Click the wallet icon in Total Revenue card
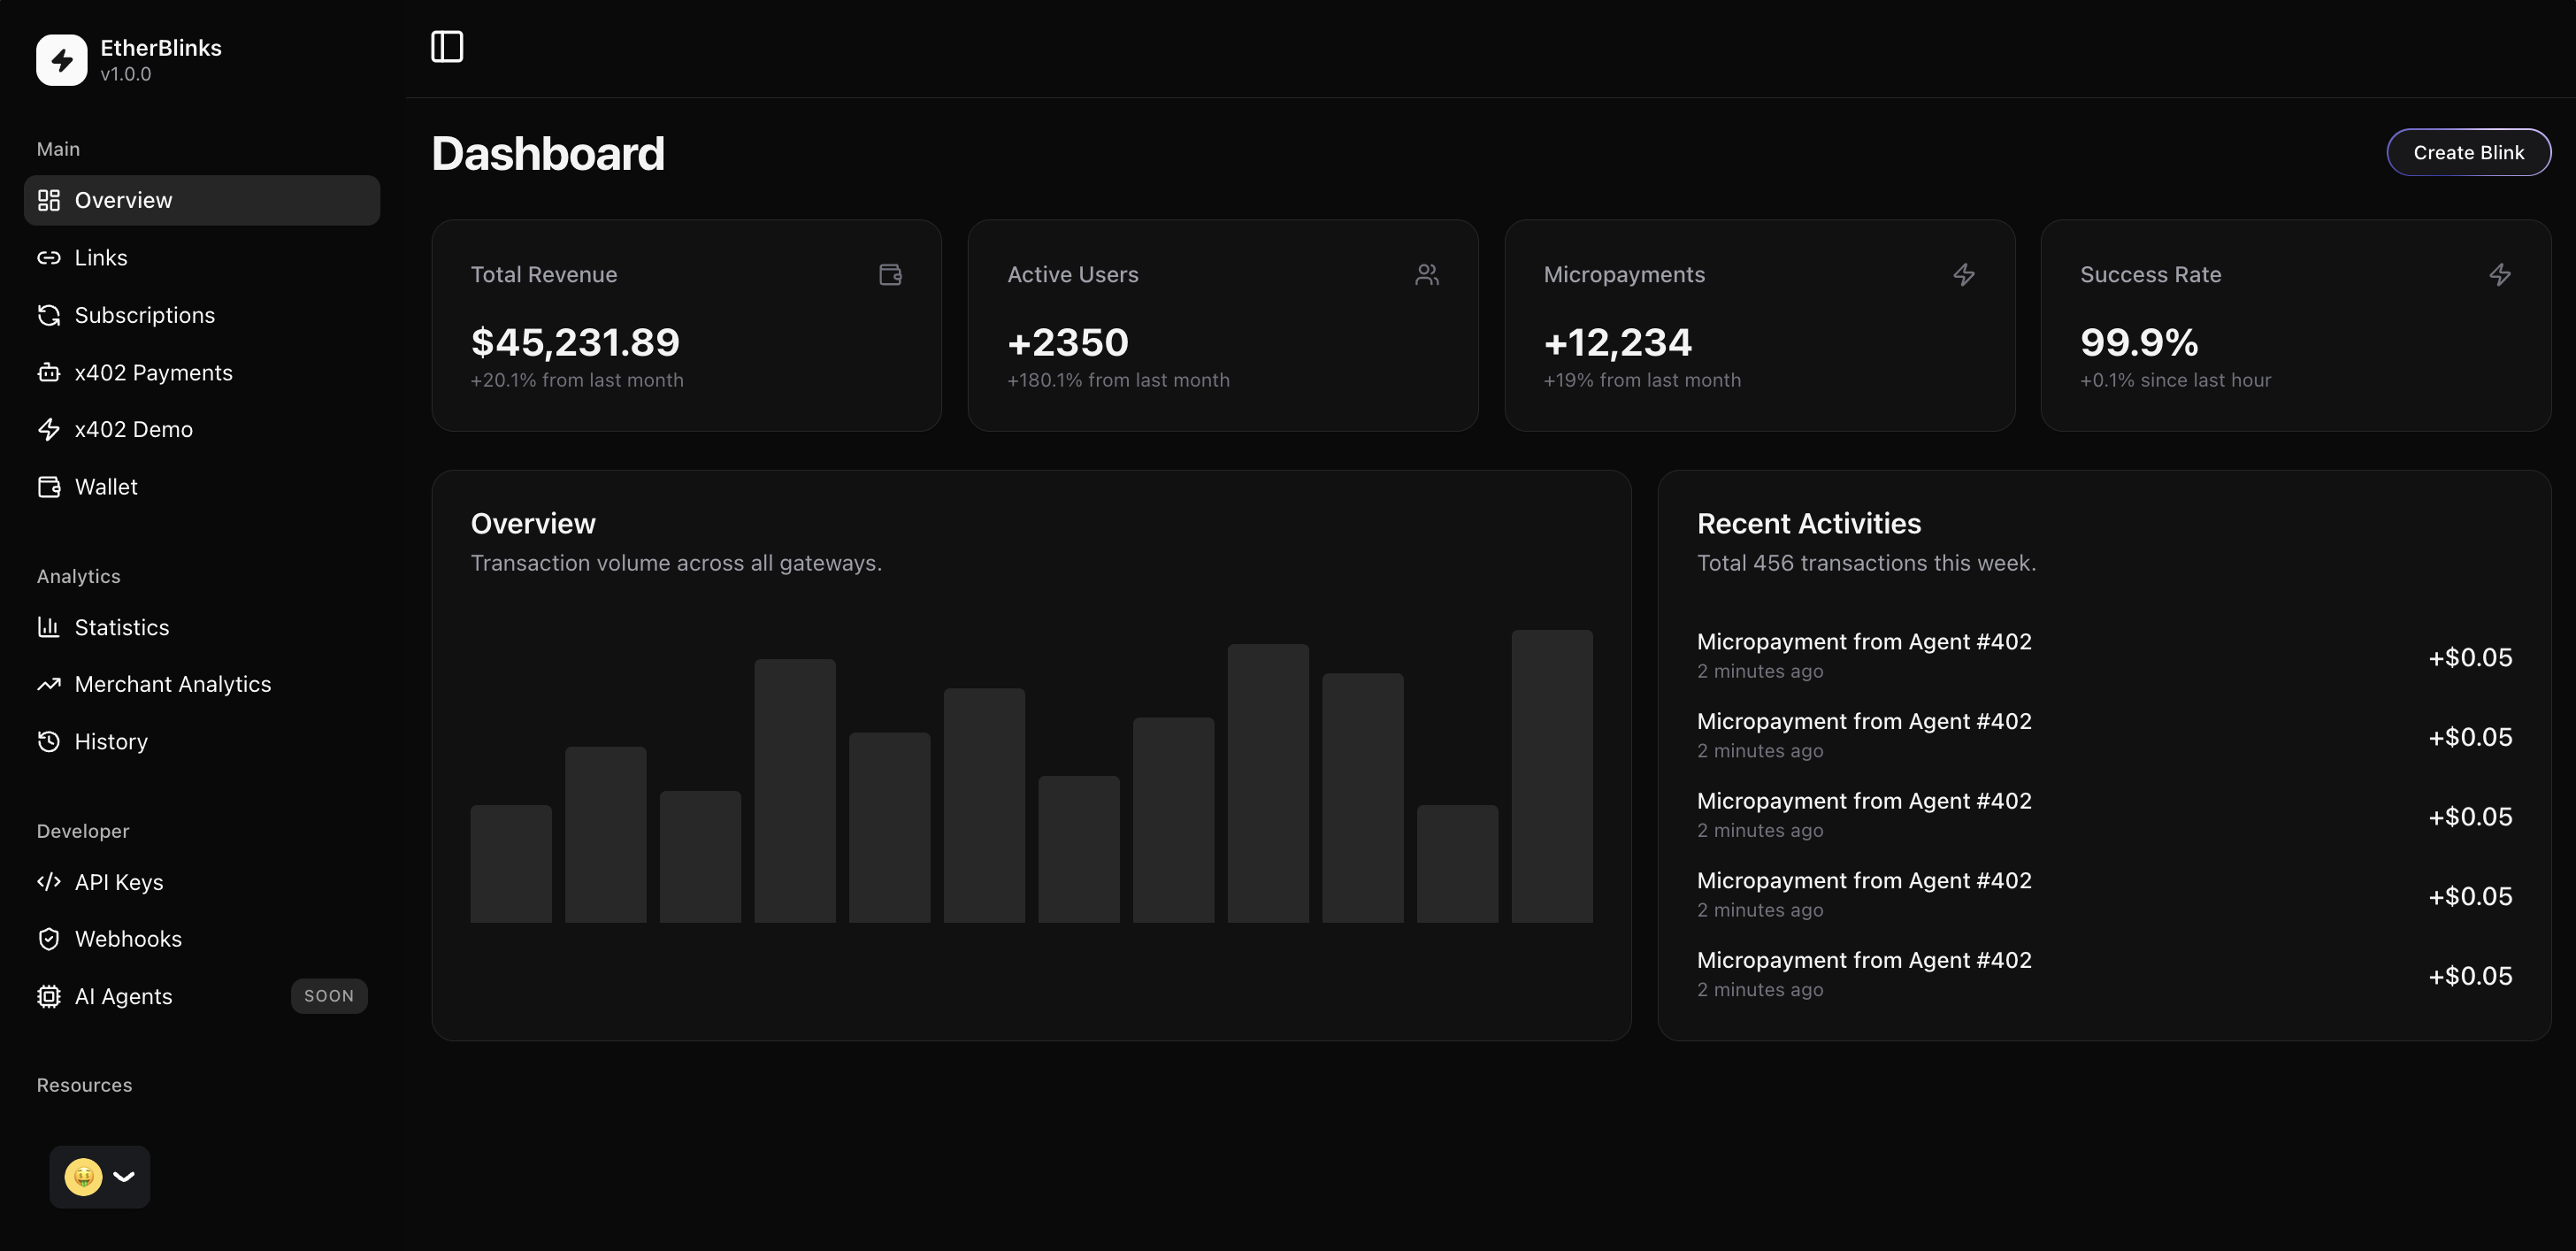The height and width of the screenshot is (1251, 2576). coord(890,275)
